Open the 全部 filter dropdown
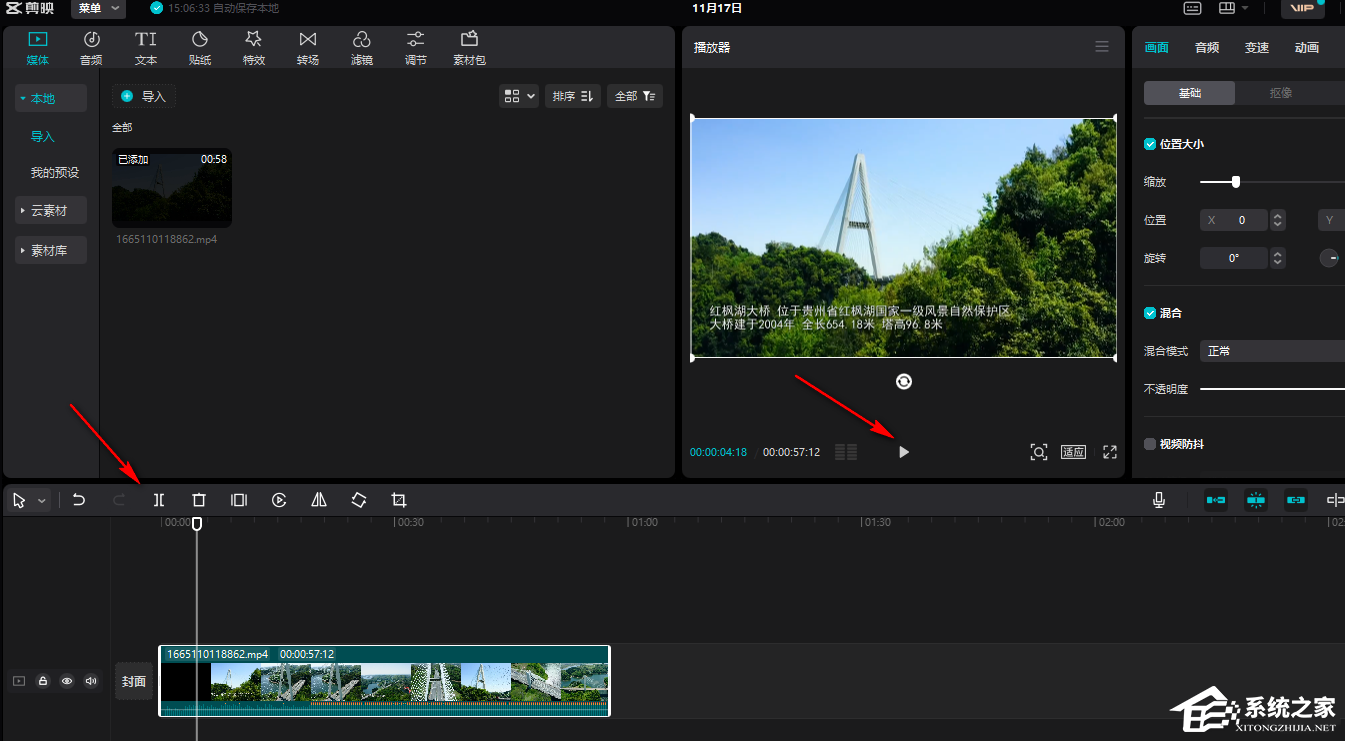This screenshot has width=1345, height=741. coord(635,96)
